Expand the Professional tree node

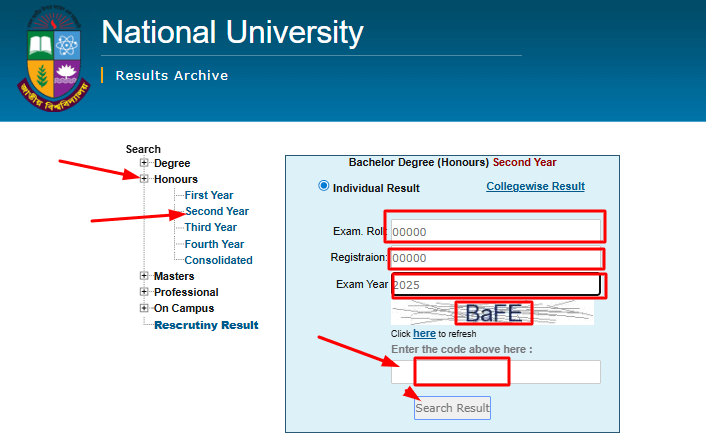point(144,292)
